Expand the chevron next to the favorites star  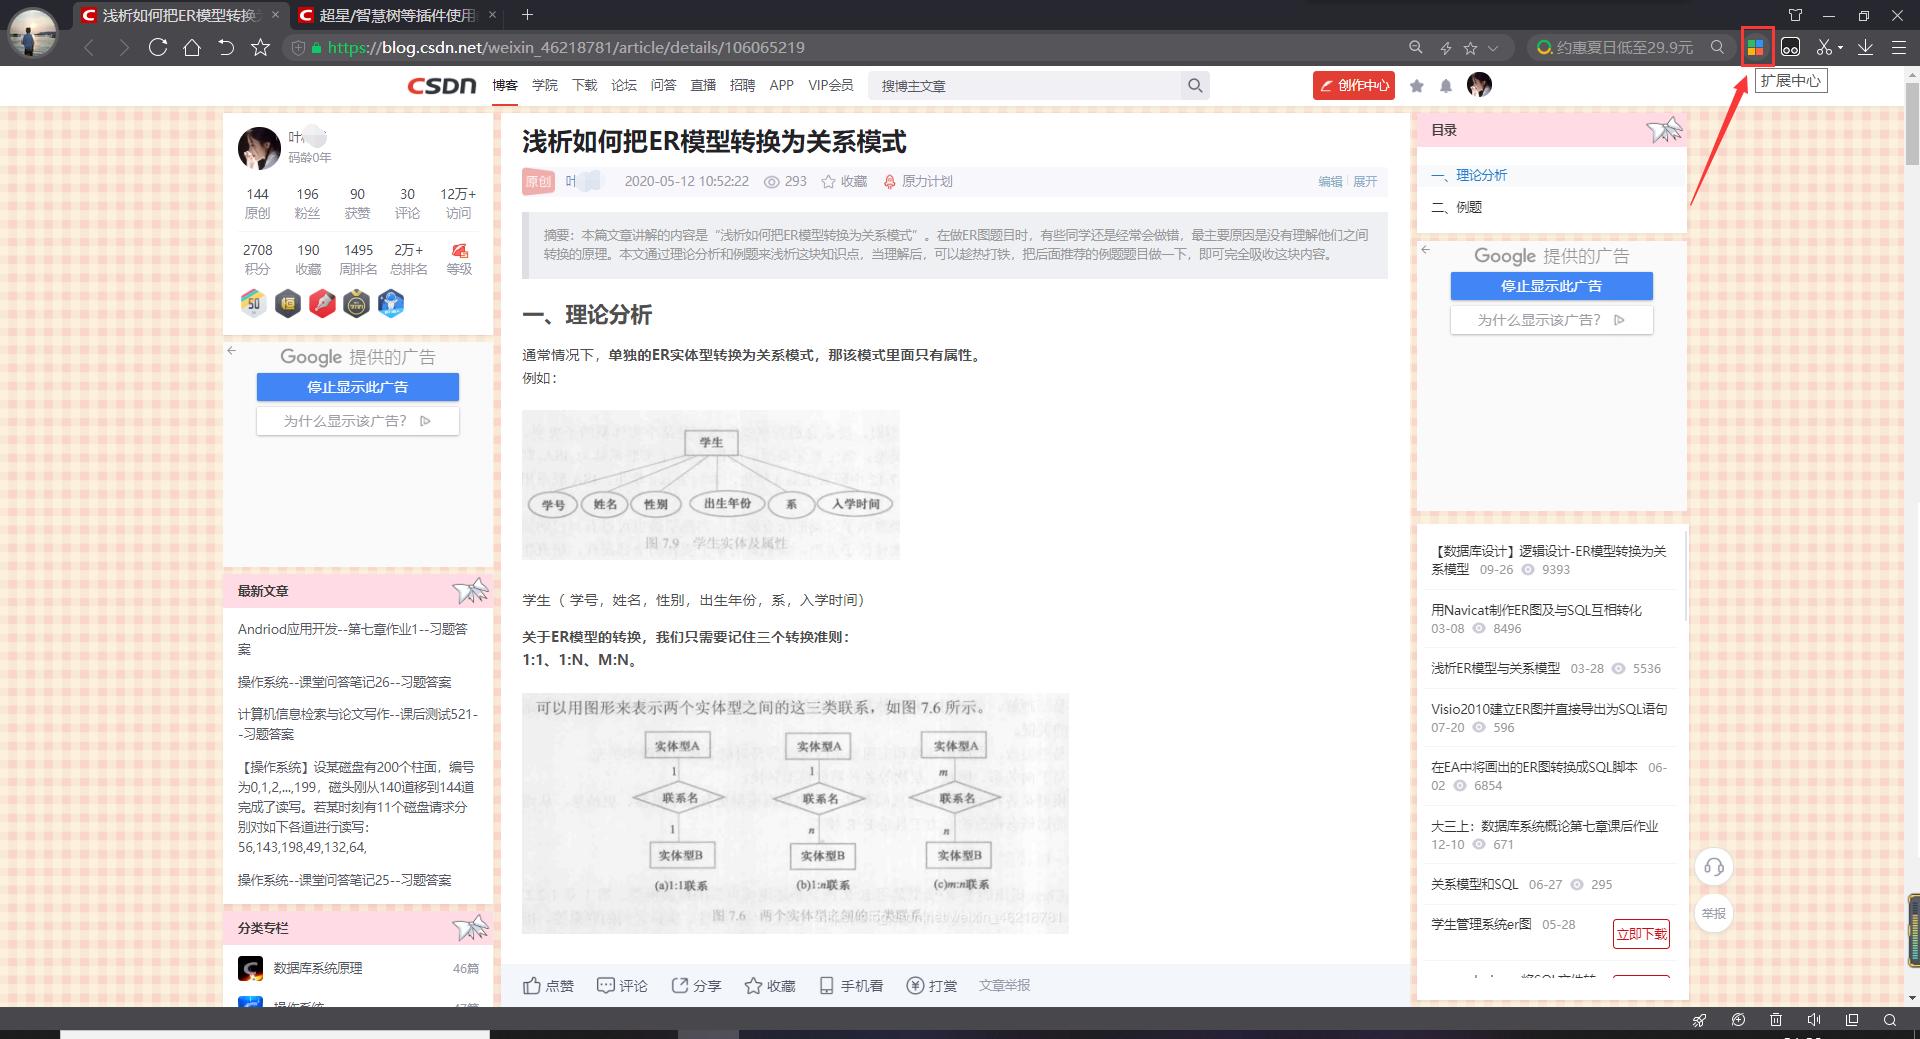[x=1492, y=47]
